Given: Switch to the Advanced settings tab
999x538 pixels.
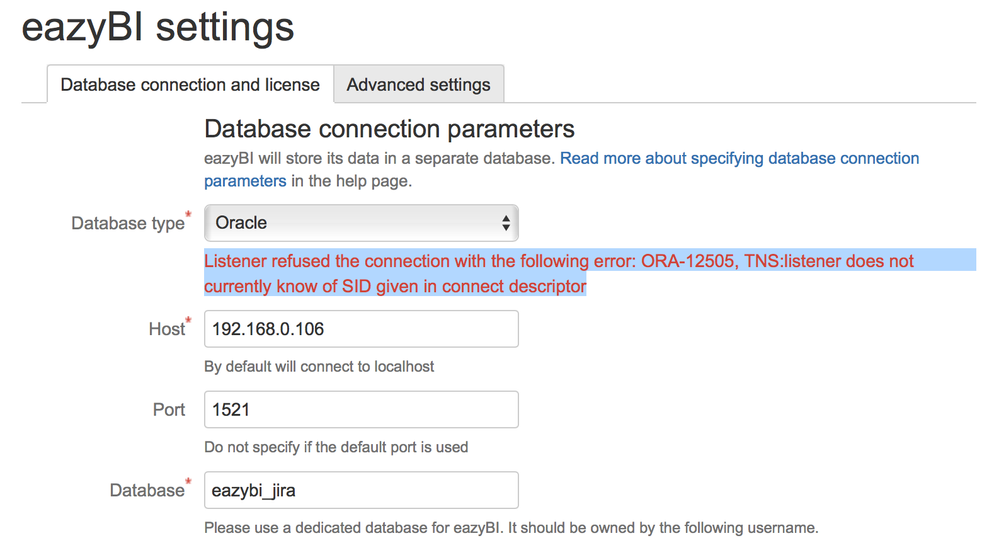Looking at the screenshot, I should [x=419, y=84].
